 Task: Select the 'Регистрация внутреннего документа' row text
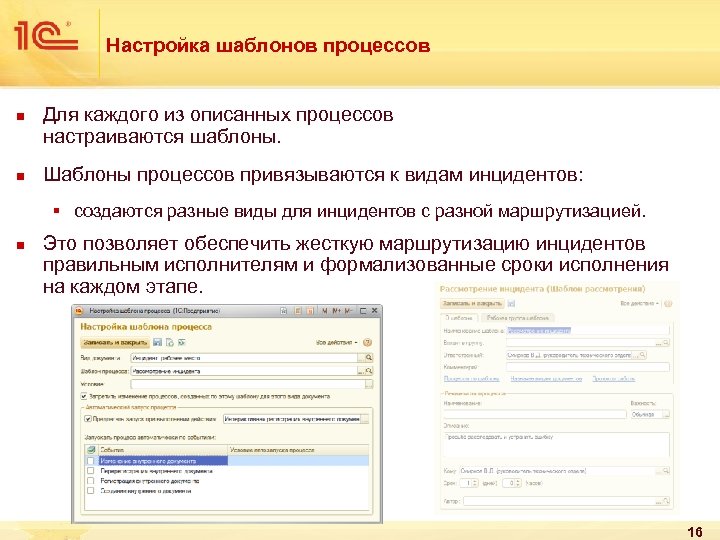coord(150,481)
